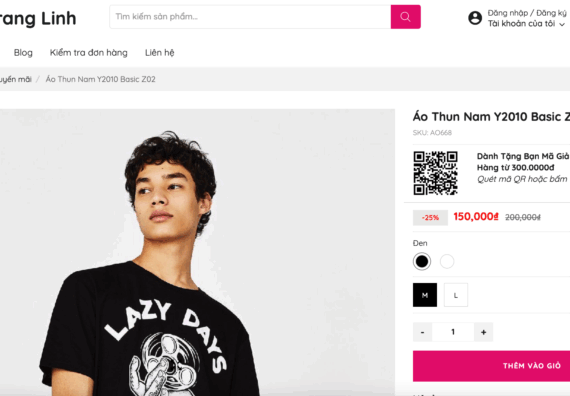Select the white color swatch
570x396 pixels.
447,261
